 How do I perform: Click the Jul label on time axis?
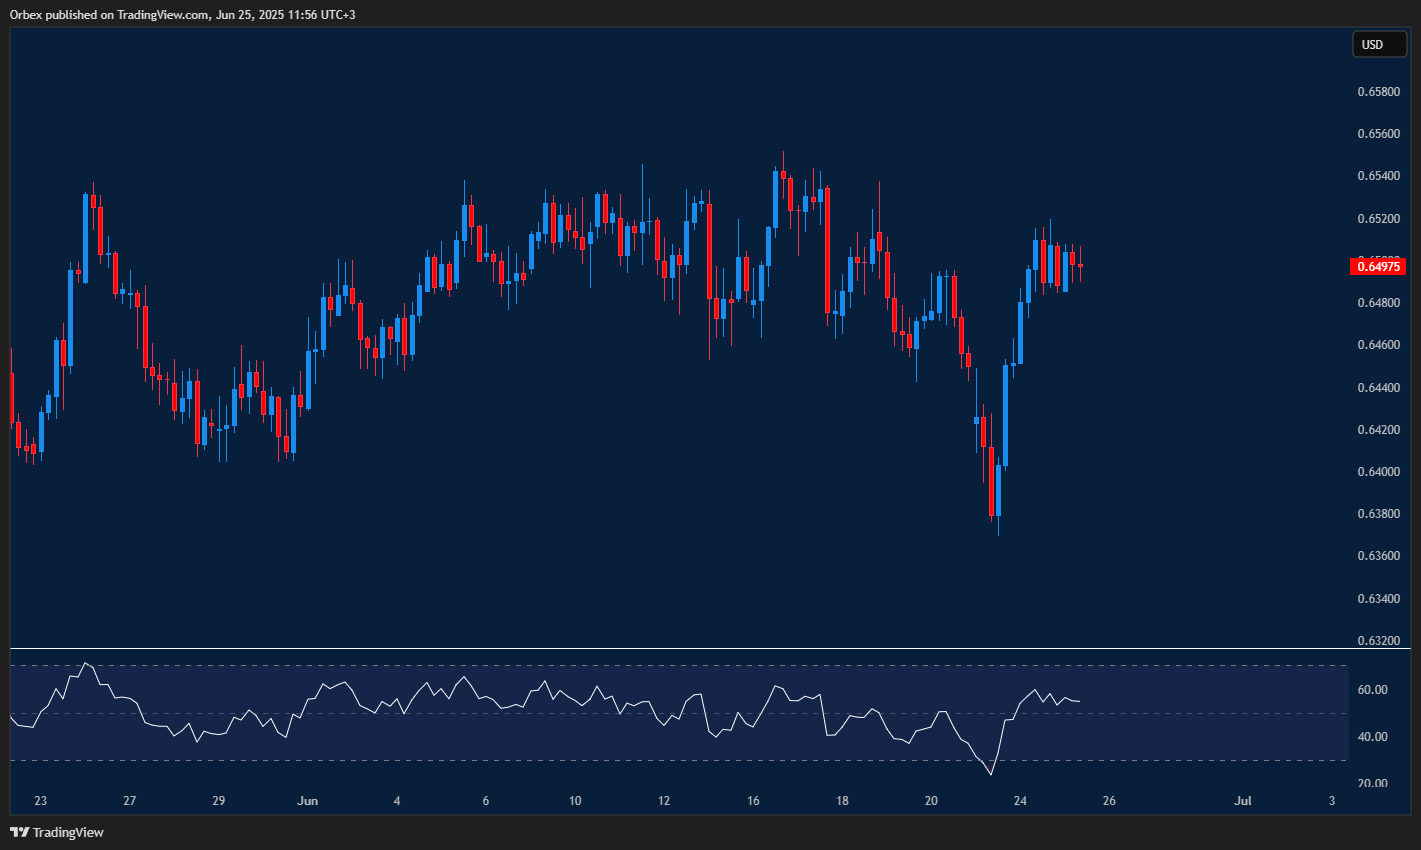point(1243,800)
